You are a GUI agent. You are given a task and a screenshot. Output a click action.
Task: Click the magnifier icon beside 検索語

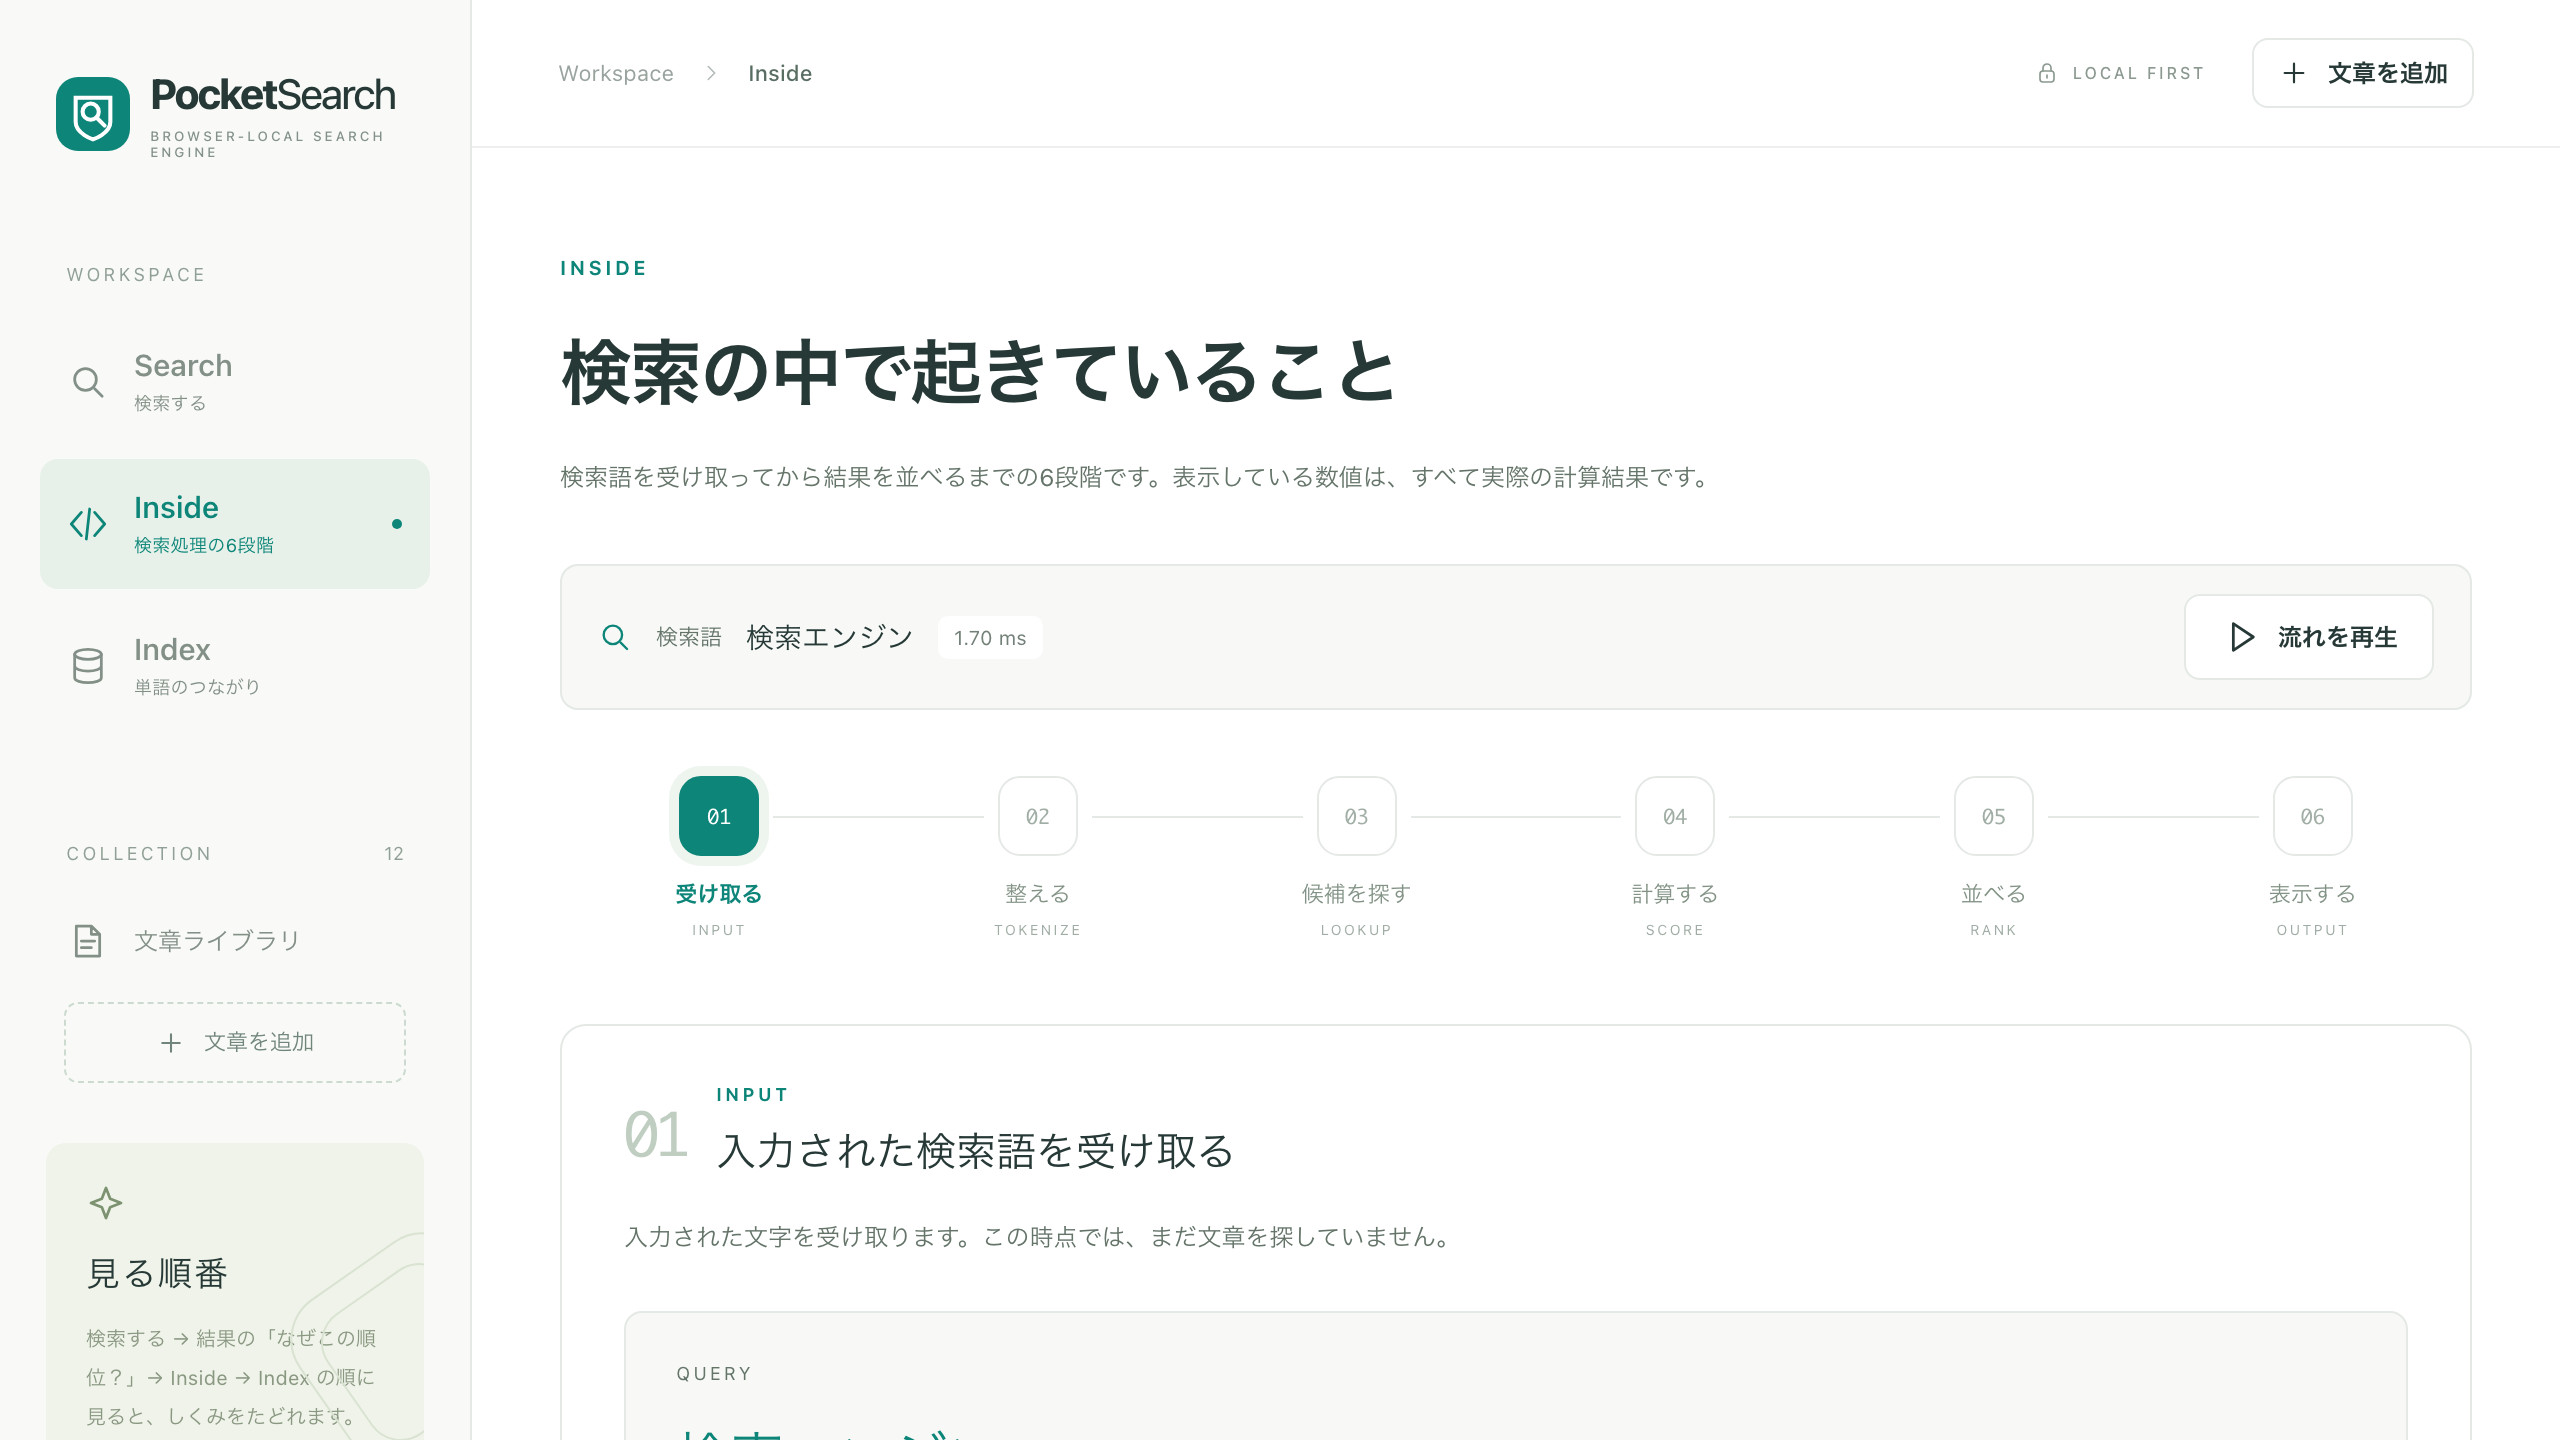coord(615,637)
